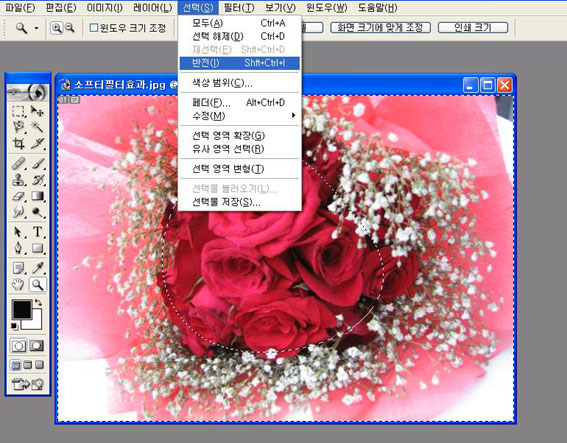The image size is (567, 443).
Task: Choose the Gradient tool
Action: 37,196
